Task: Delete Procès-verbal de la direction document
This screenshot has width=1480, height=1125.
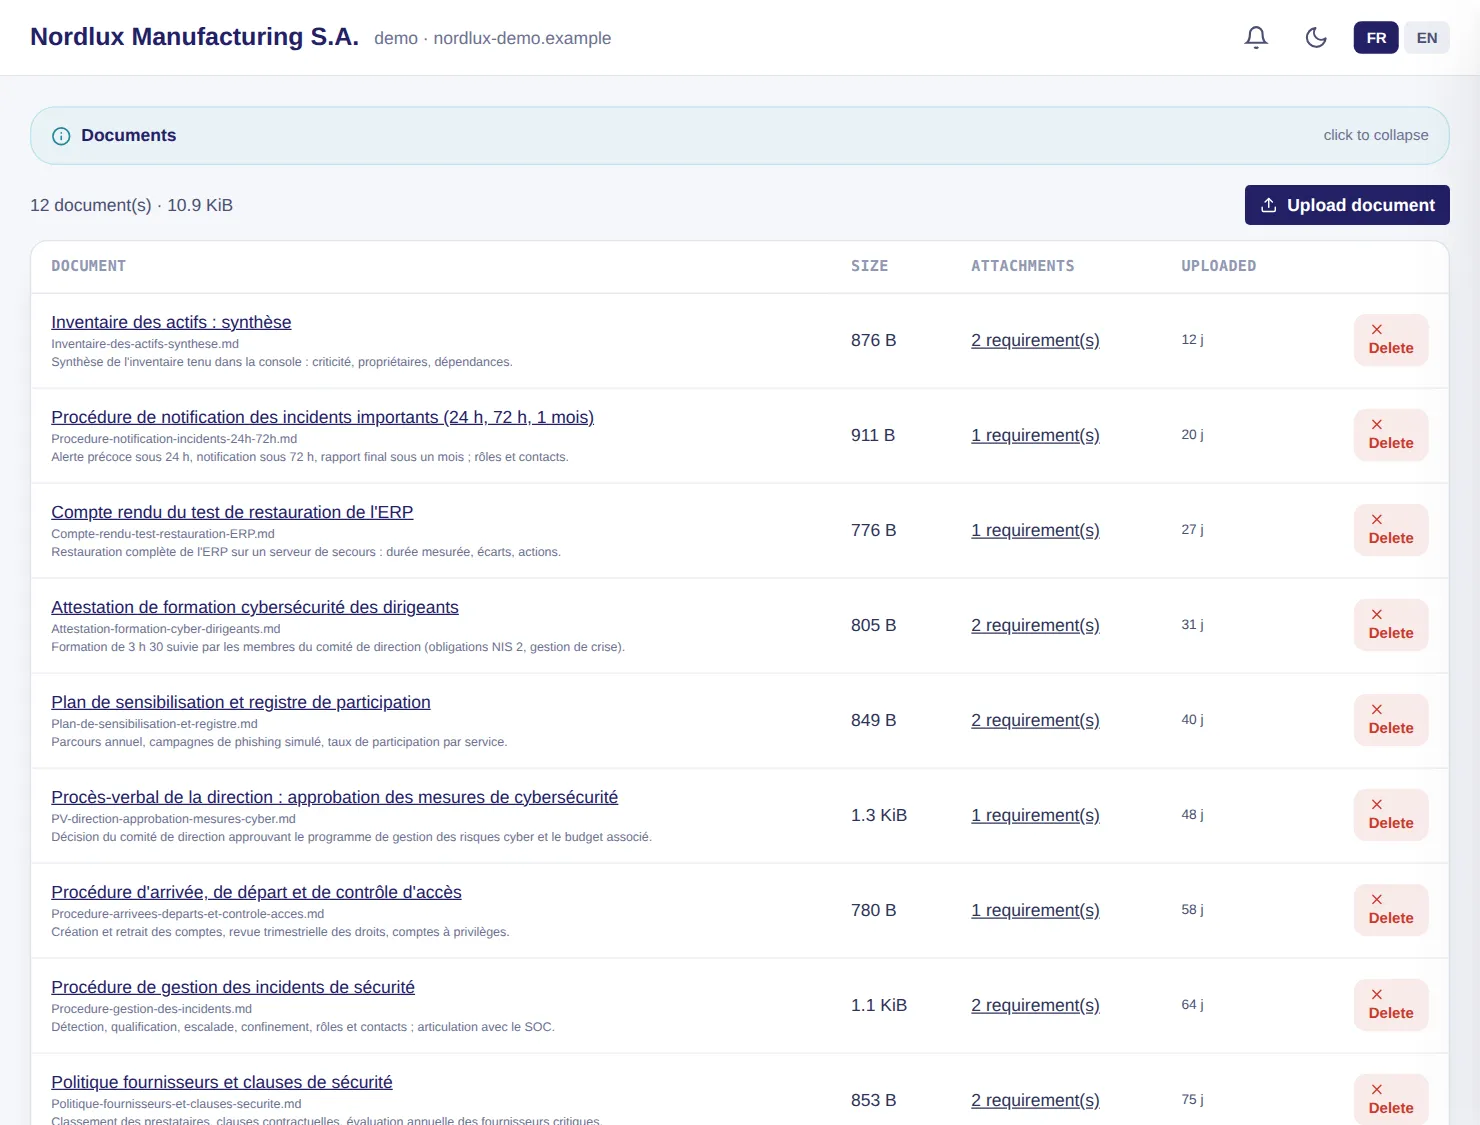Action: pos(1391,815)
